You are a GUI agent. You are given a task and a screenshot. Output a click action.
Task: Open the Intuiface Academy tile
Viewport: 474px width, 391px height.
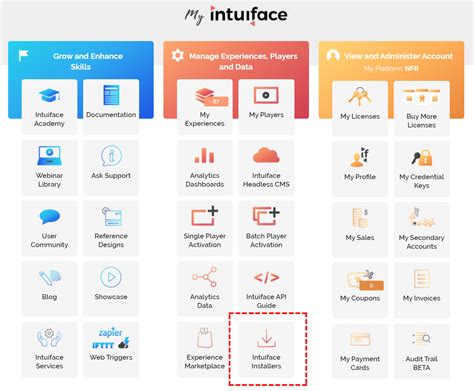[x=49, y=107]
